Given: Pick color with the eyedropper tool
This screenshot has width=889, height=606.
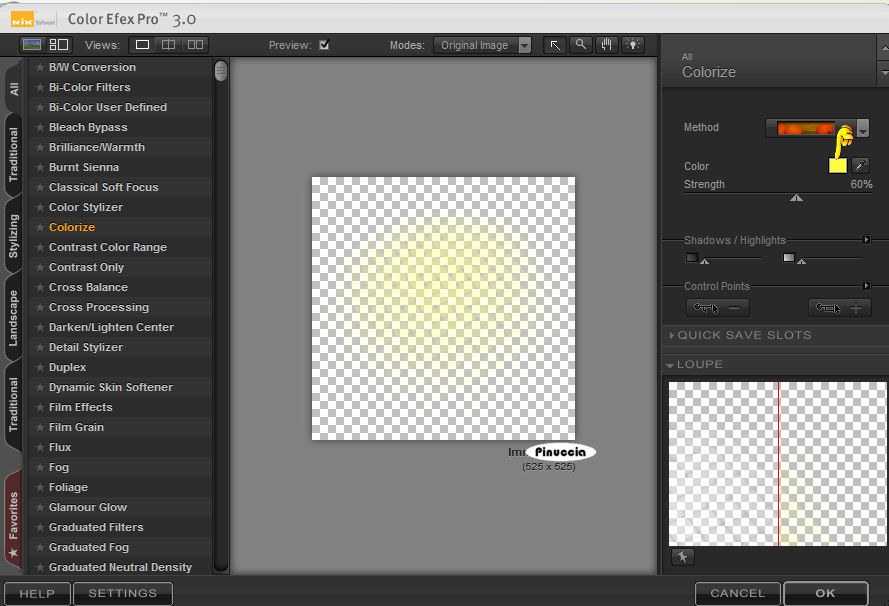Looking at the screenshot, I should (861, 166).
